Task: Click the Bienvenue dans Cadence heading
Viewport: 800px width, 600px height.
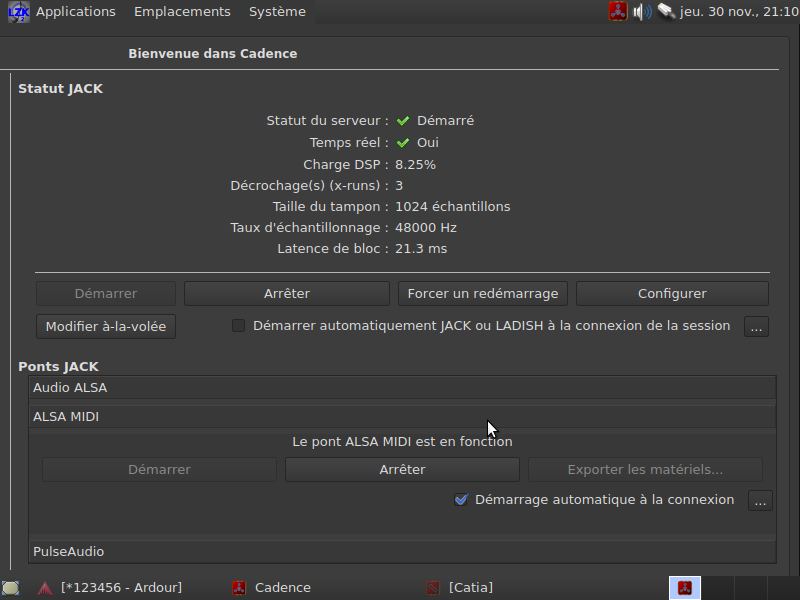Action: (x=213, y=54)
